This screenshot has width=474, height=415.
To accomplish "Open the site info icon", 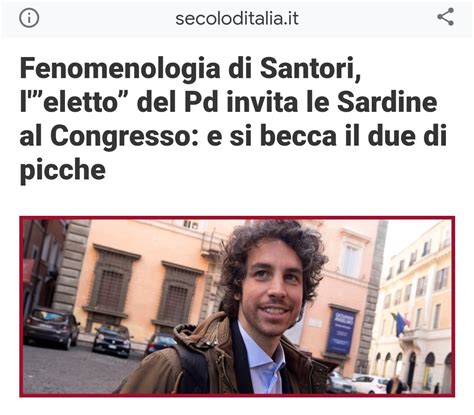I will click(x=29, y=18).
